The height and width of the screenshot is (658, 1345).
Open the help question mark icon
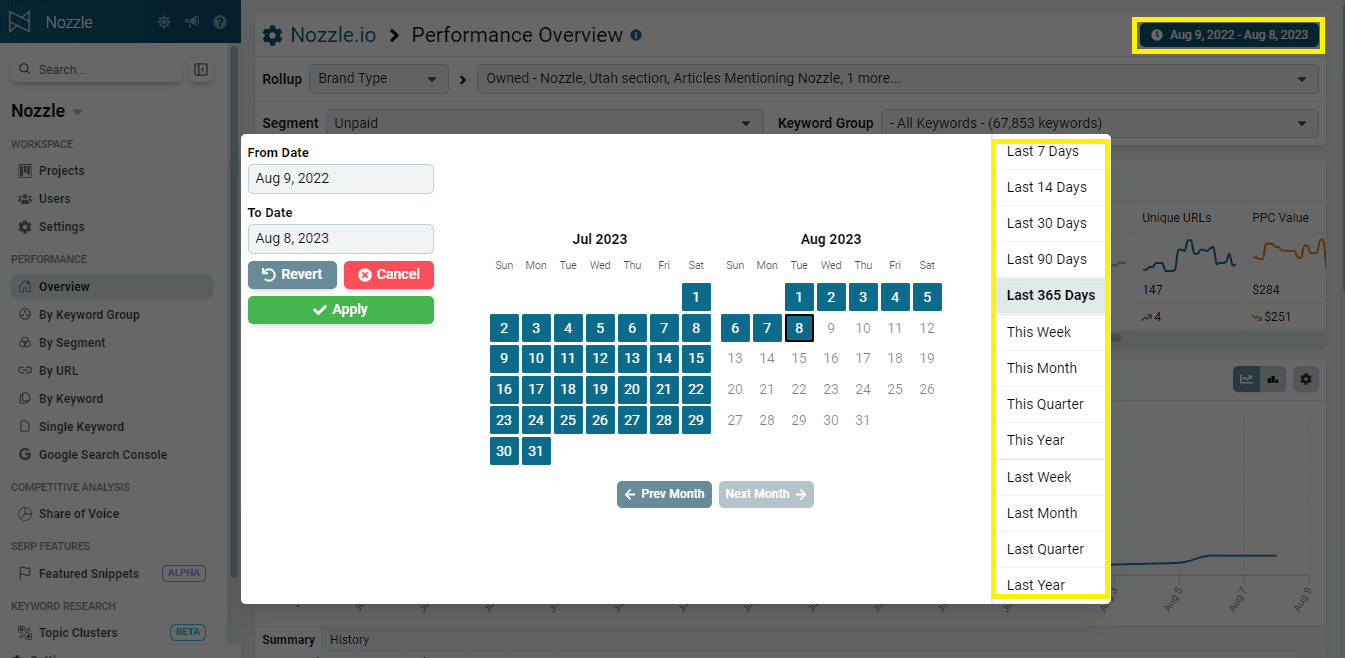click(x=219, y=22)
